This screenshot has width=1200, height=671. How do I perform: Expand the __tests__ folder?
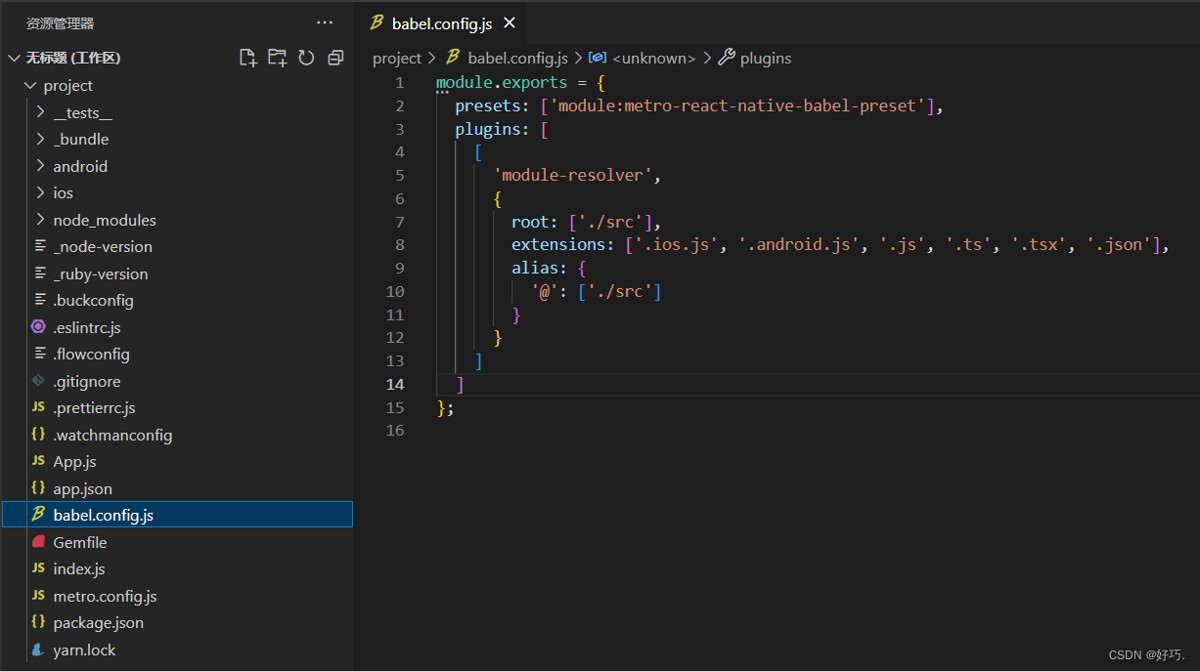pos(82,112)
